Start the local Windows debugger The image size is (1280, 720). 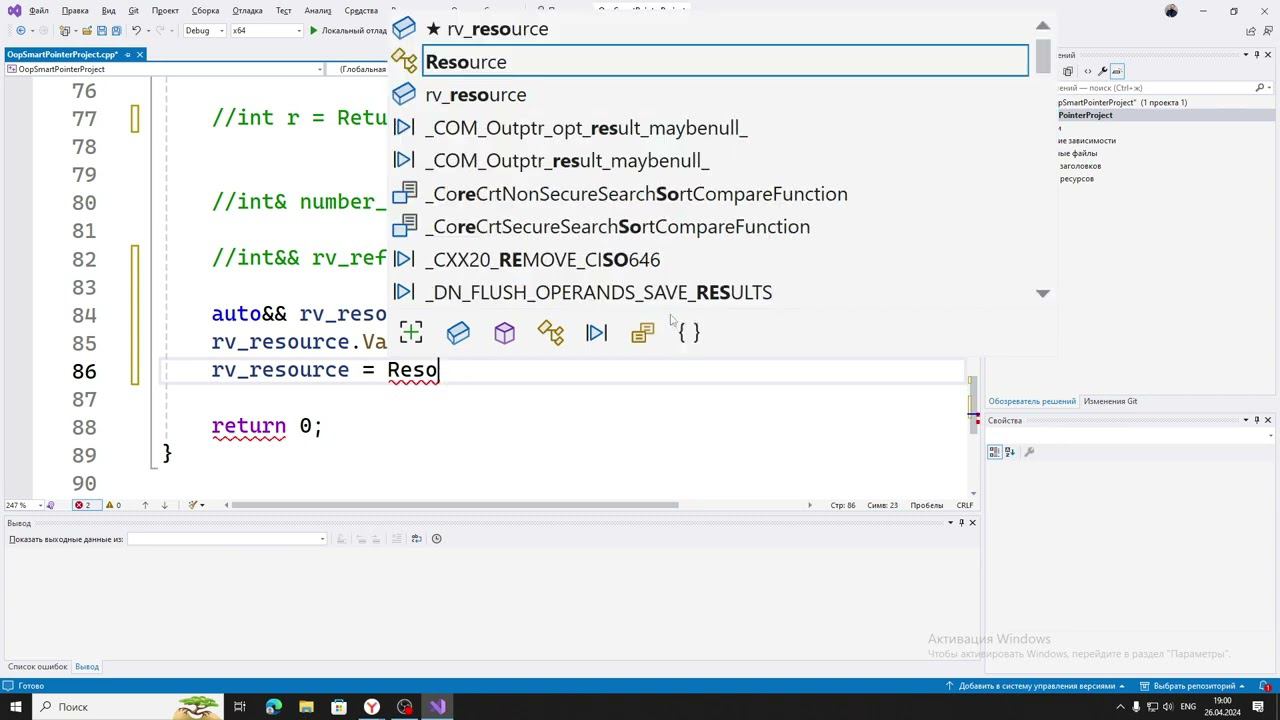pos(349,31)
